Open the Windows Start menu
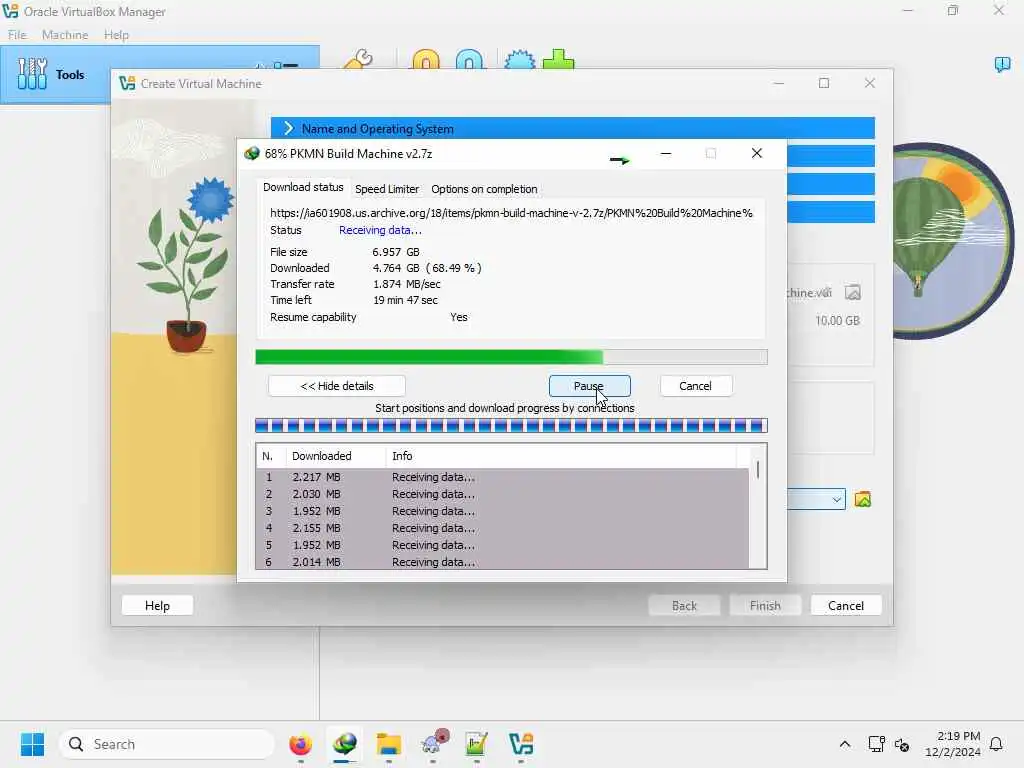Image resolution: width=1024 pixels, height=768 pixels. coord(33,744)
